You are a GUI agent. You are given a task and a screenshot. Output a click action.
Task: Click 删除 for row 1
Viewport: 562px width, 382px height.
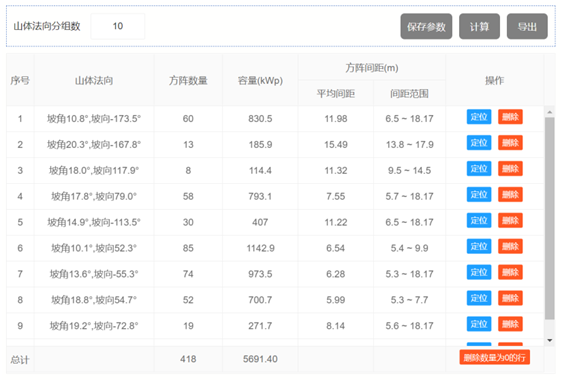510,117
